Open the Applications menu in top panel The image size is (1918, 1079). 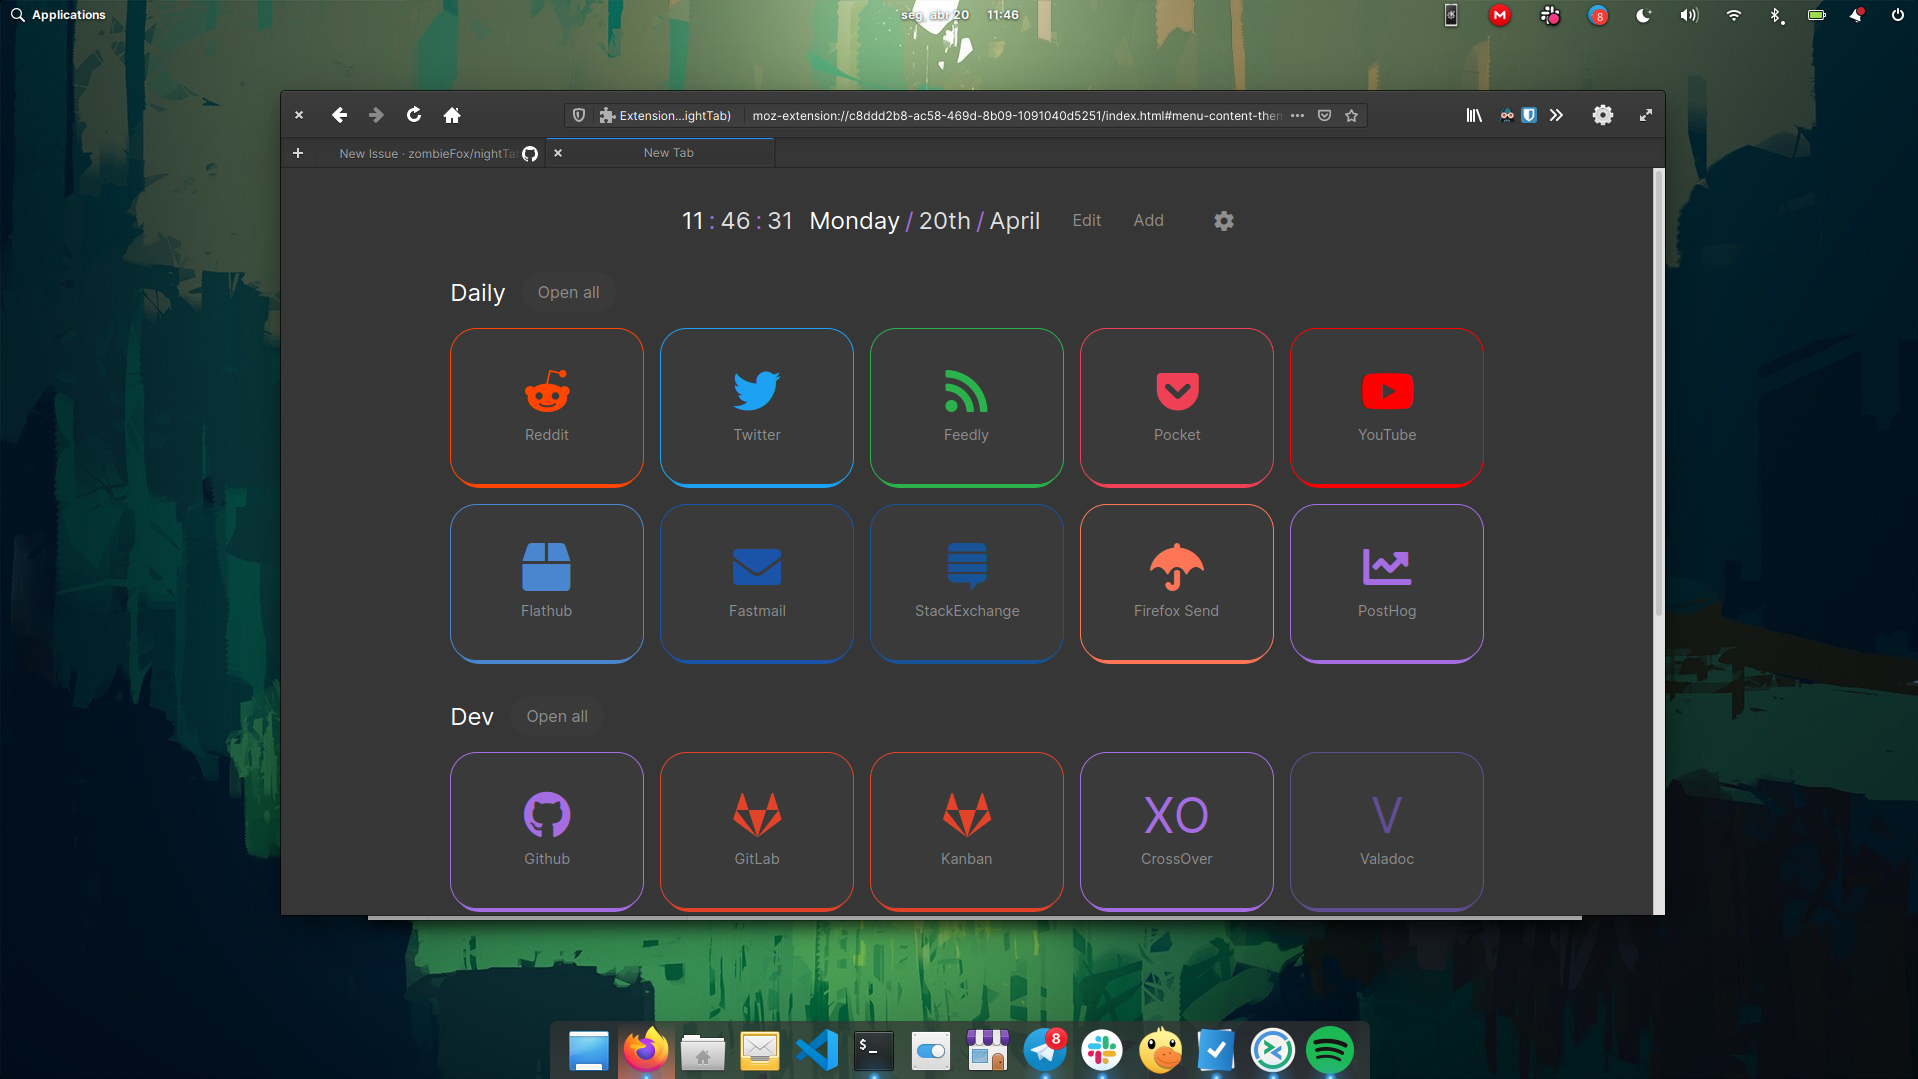point(58,15)
